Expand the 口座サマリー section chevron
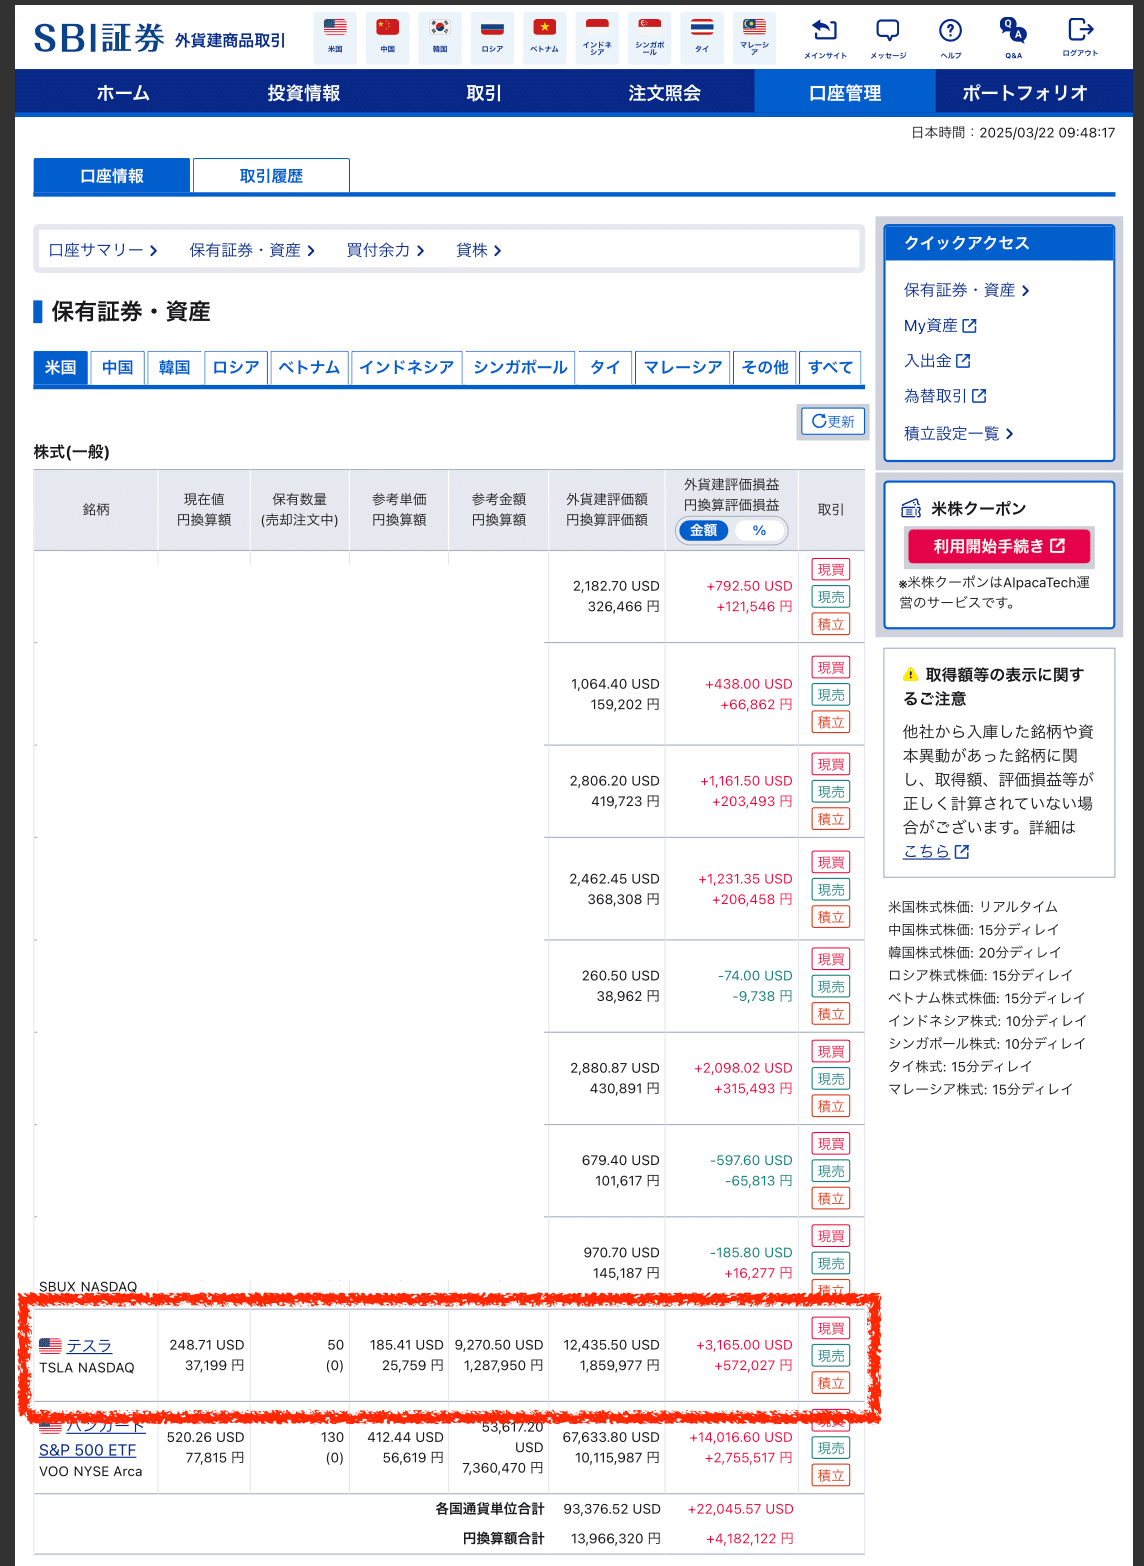The height and width of the screenshot is (1566, 1144). click(x=155, y=250)
